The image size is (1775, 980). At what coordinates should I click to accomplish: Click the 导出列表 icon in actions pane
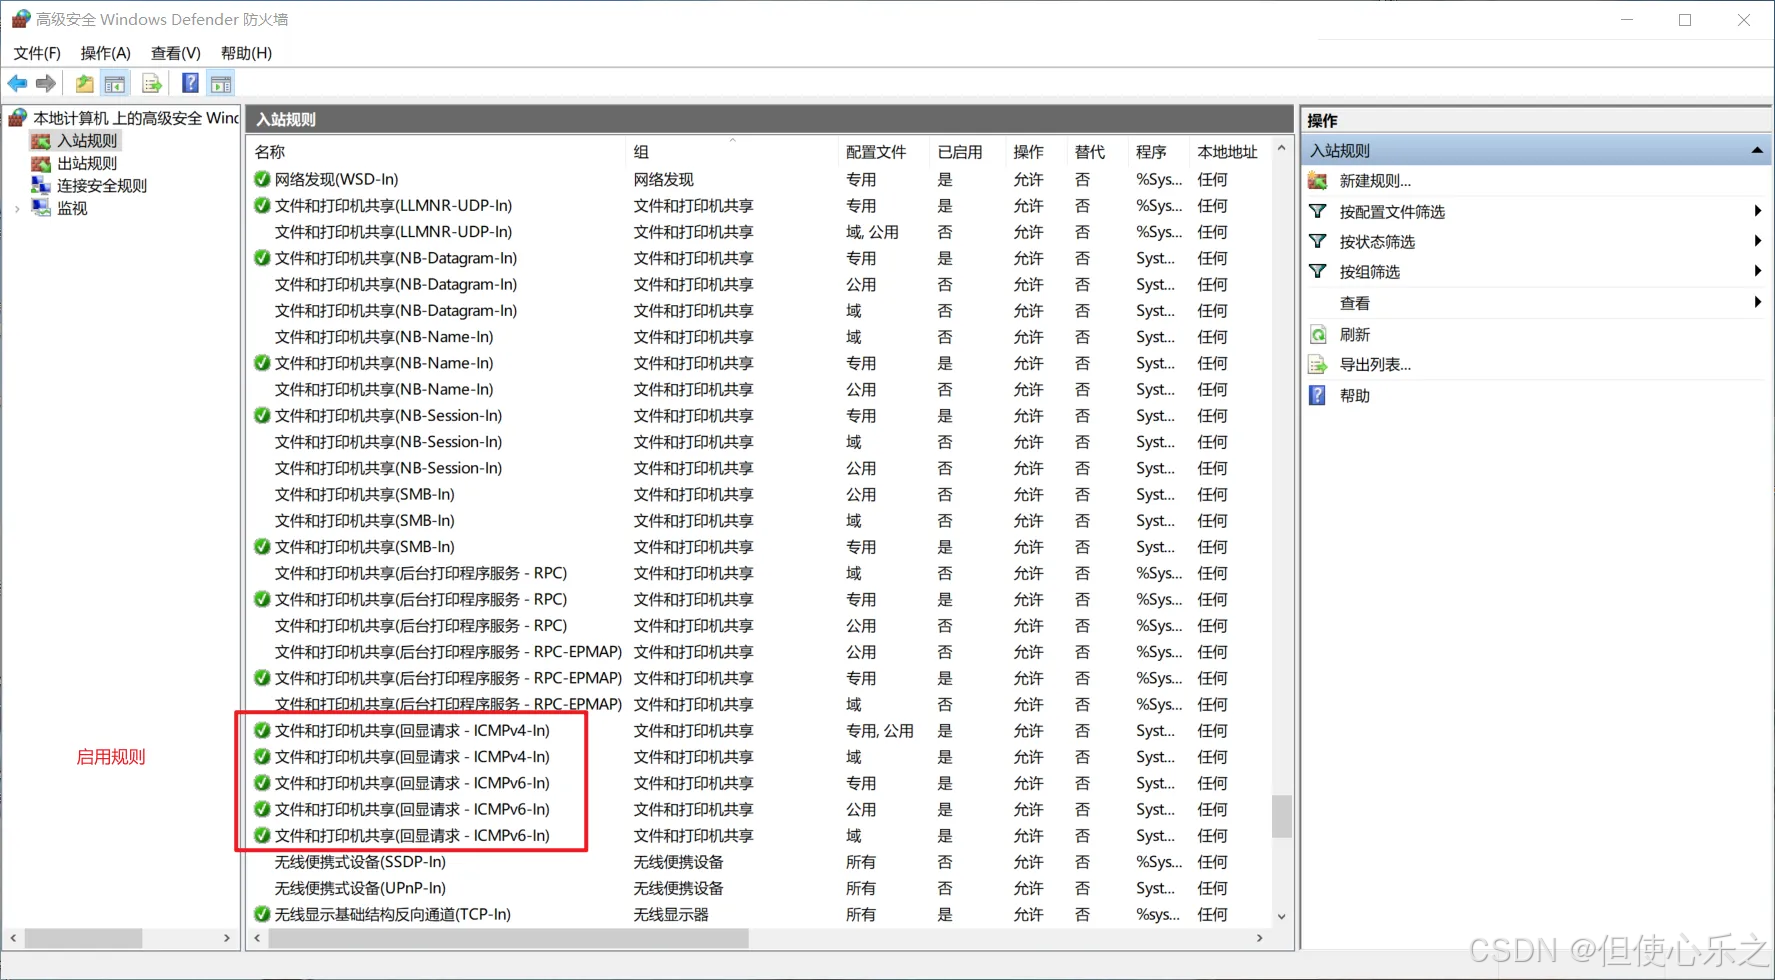(1318, 365)
